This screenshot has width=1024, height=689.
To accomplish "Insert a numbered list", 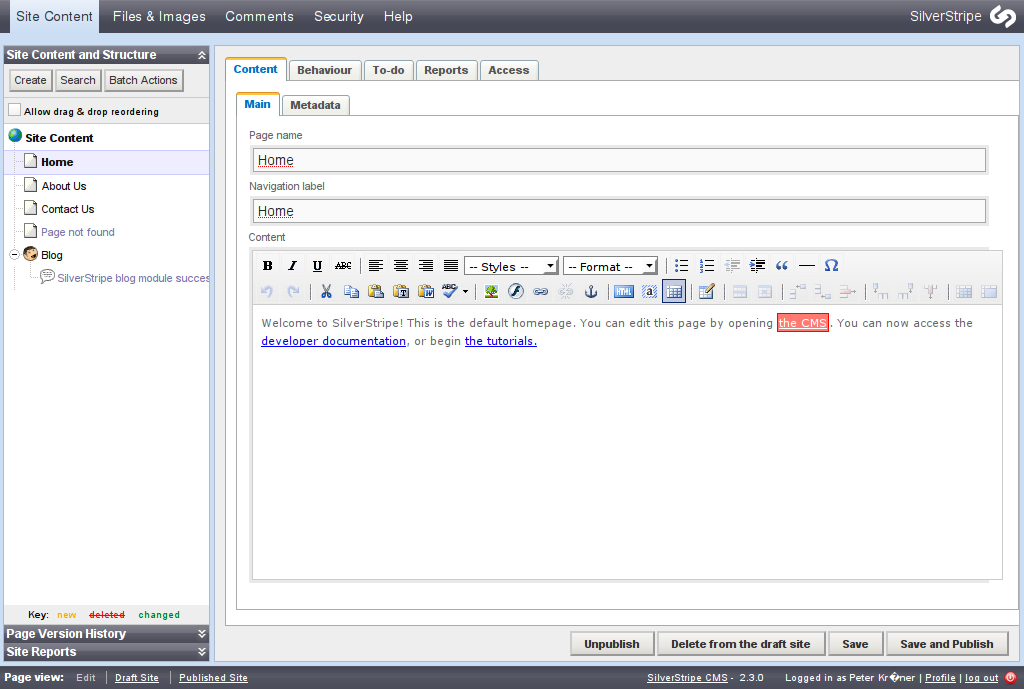I will [707, 266].
